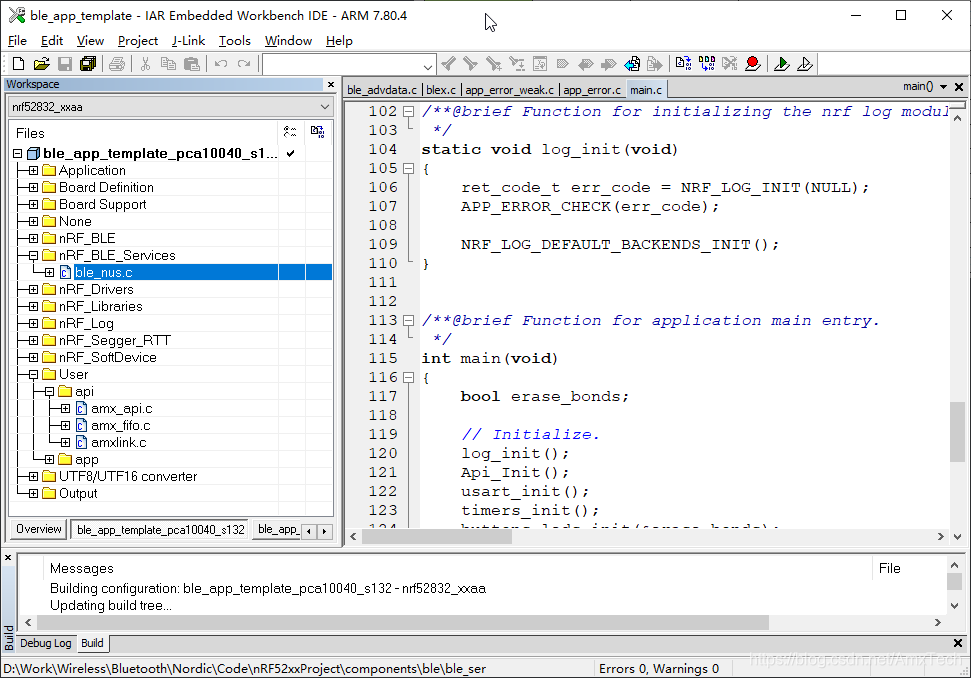The width and height of the screenshot is (971, 678).
Task: Click the Messages horizontal scrollbar thumb
Action: point(403,622)
